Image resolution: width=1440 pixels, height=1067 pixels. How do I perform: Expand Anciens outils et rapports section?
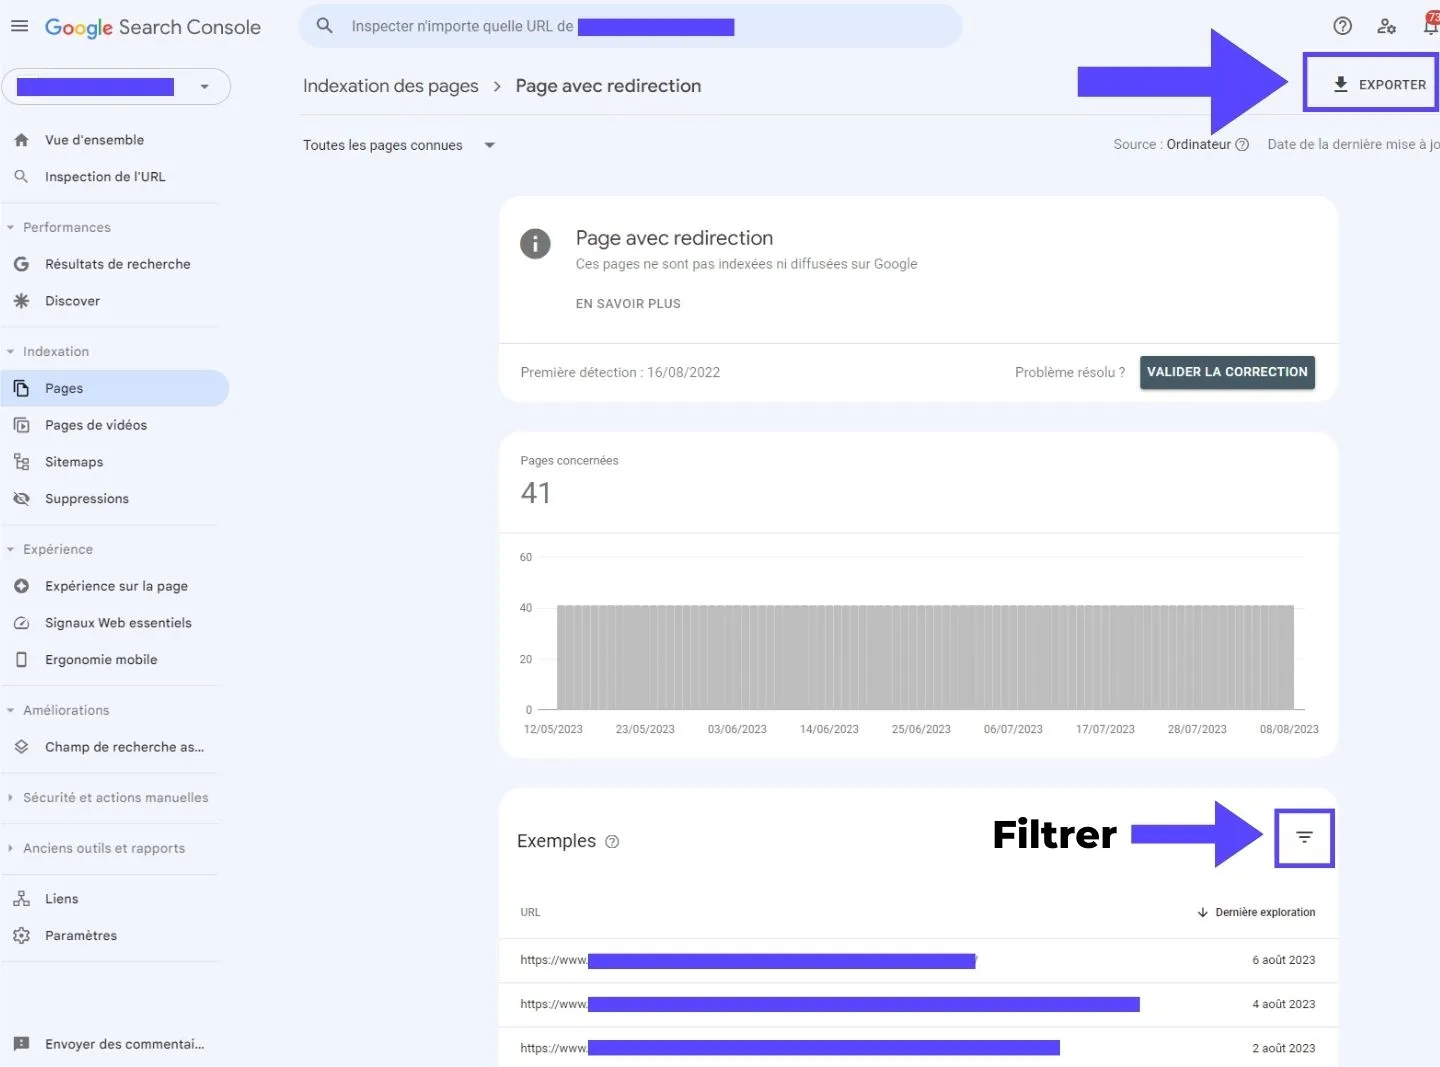tap(97, 848)
